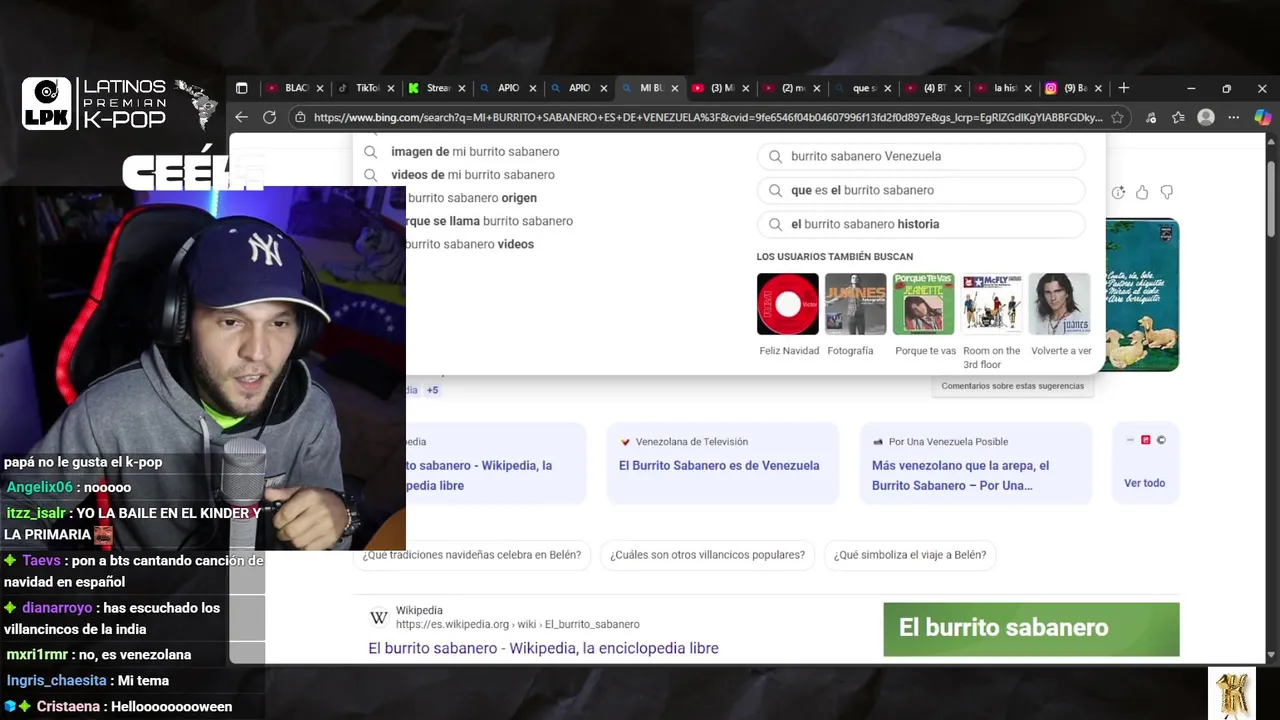Image resolution: width=1280 pixels, height=720 pixels.
Task: Open a new browser tab
Action: pos(1124,88)
